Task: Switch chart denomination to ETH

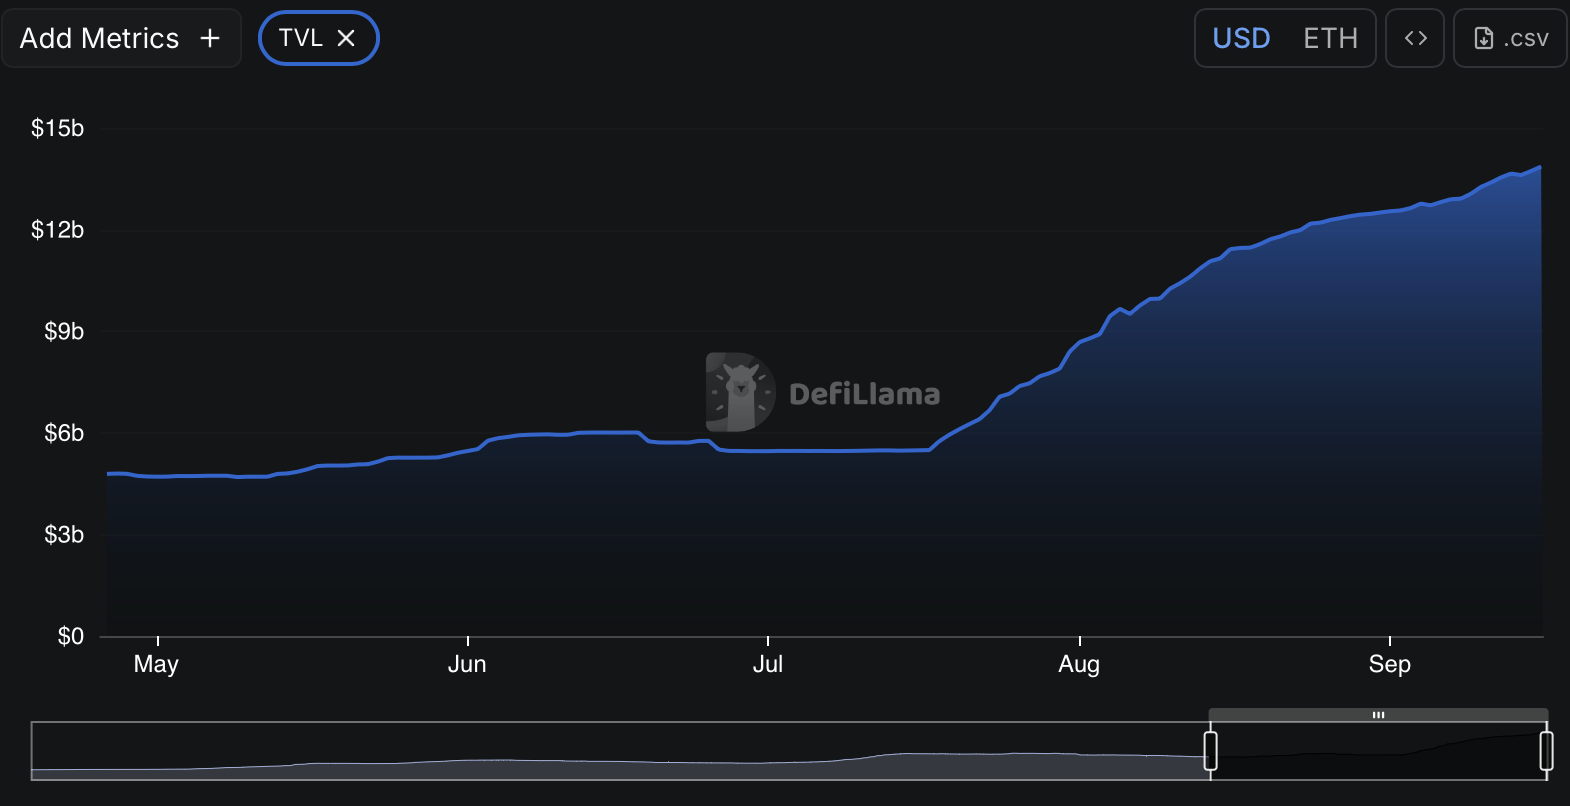Action: click(x=1330, y=38)
